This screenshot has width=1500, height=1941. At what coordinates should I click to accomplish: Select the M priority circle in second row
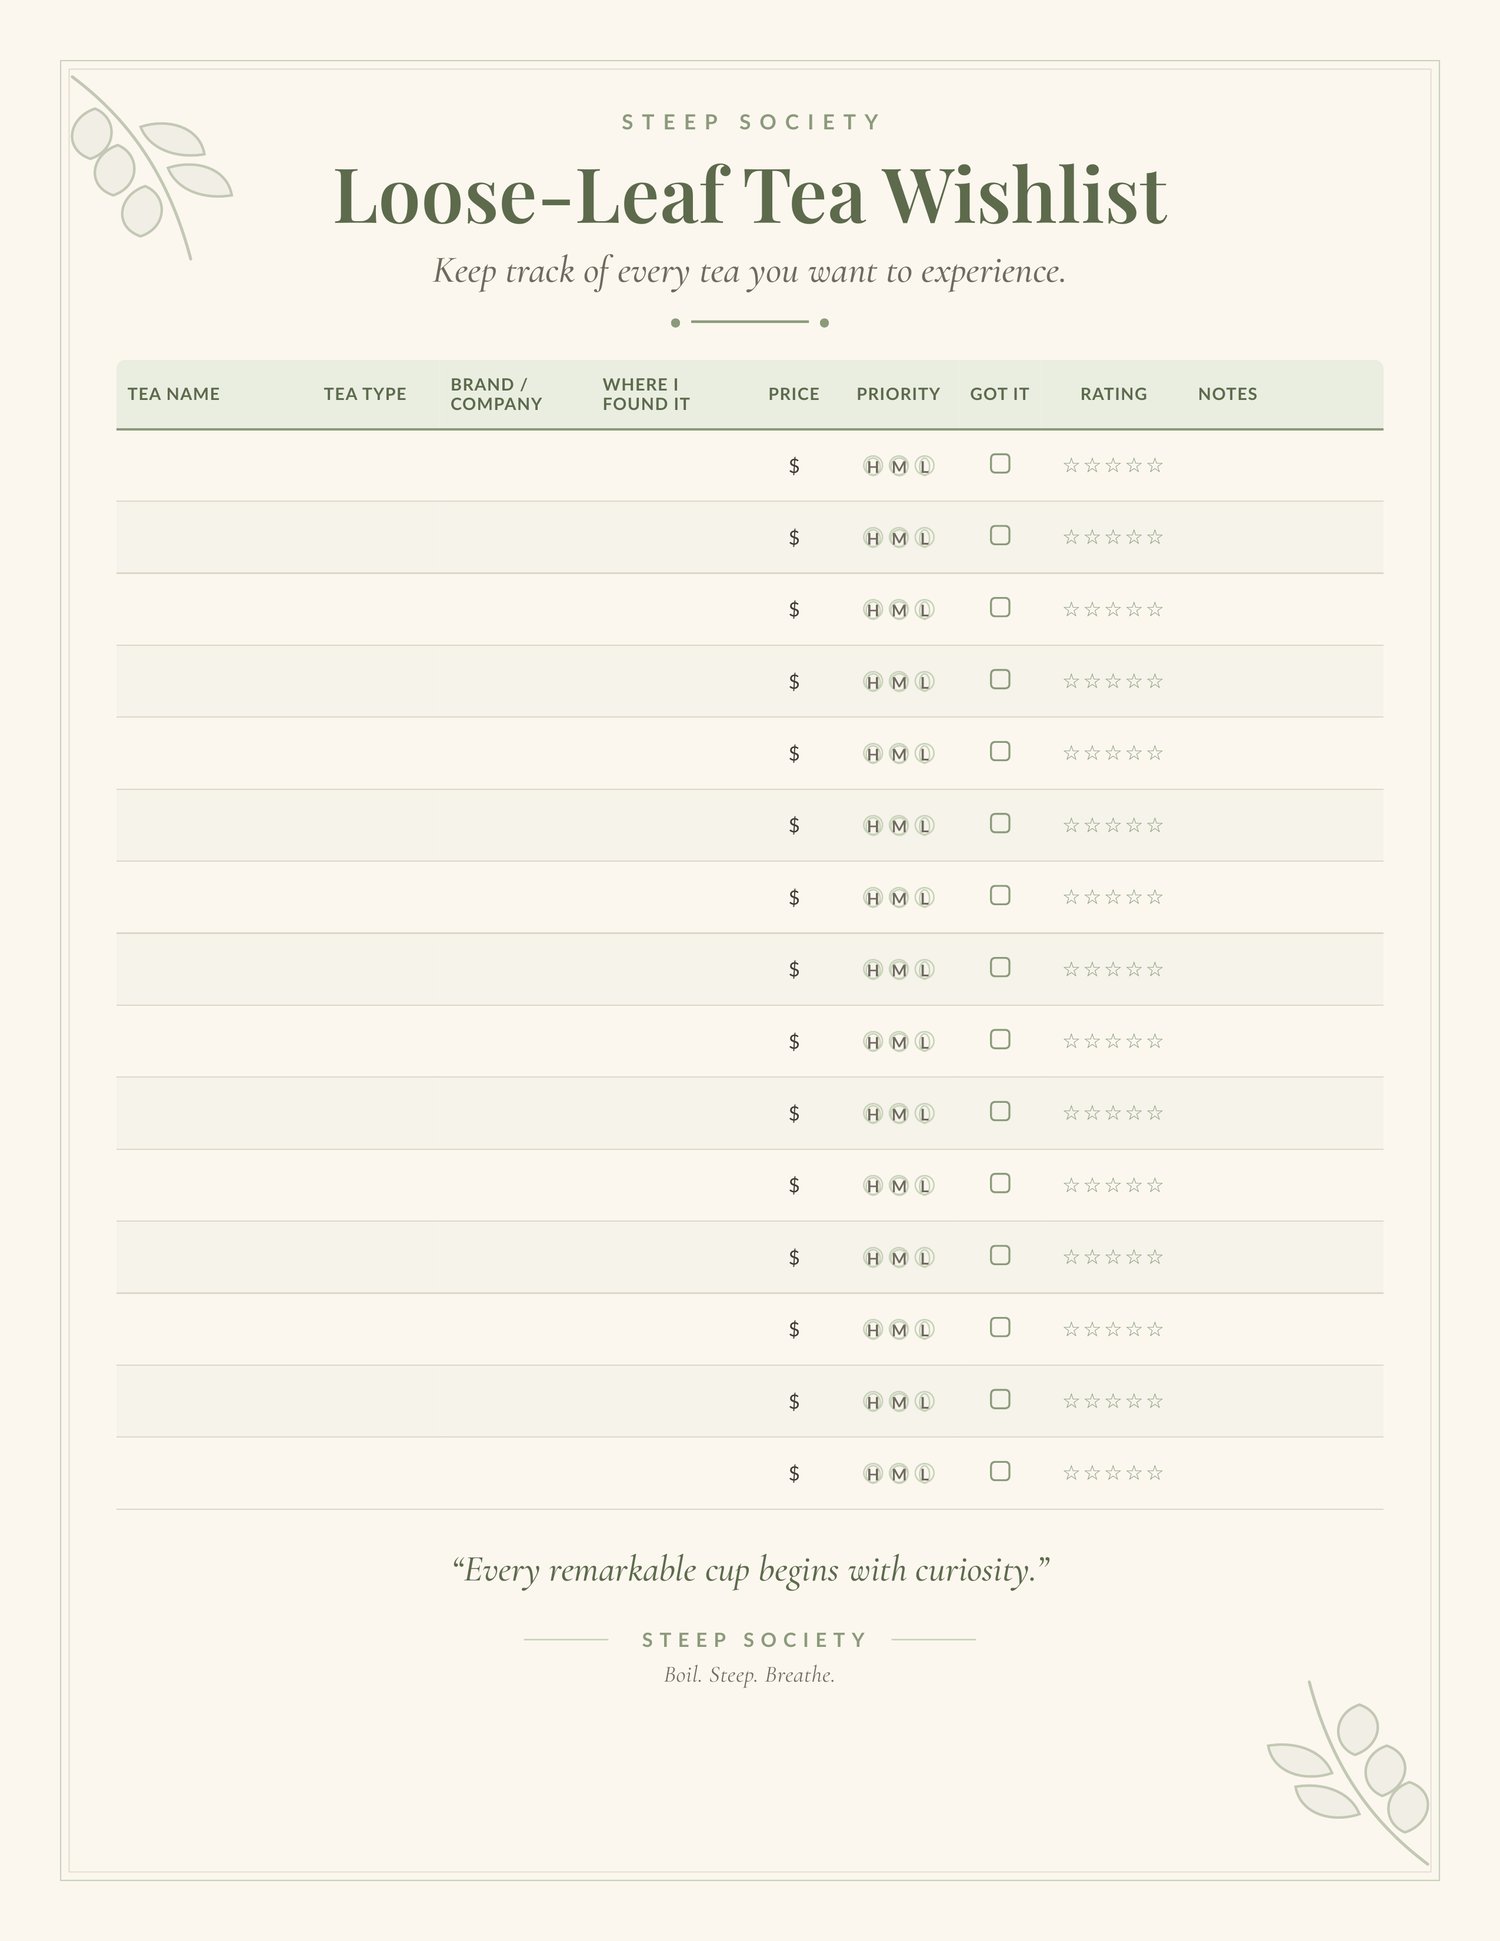pyautogui.click(x=898, y=538)
